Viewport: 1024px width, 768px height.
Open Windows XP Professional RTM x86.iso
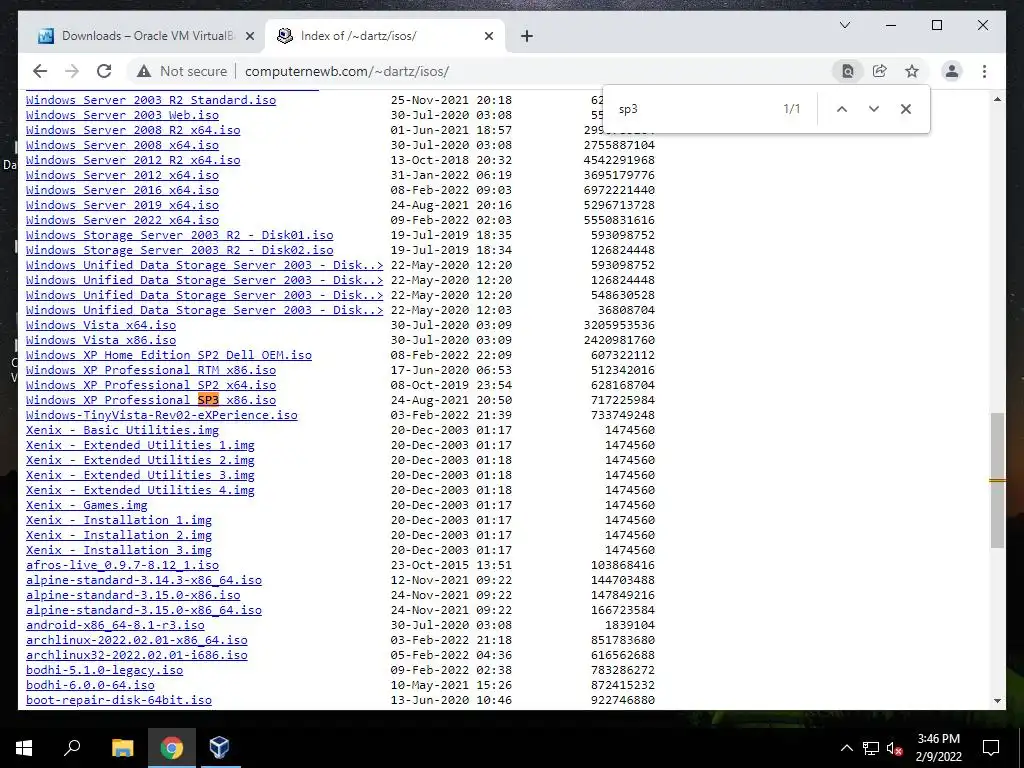[151, 370]
